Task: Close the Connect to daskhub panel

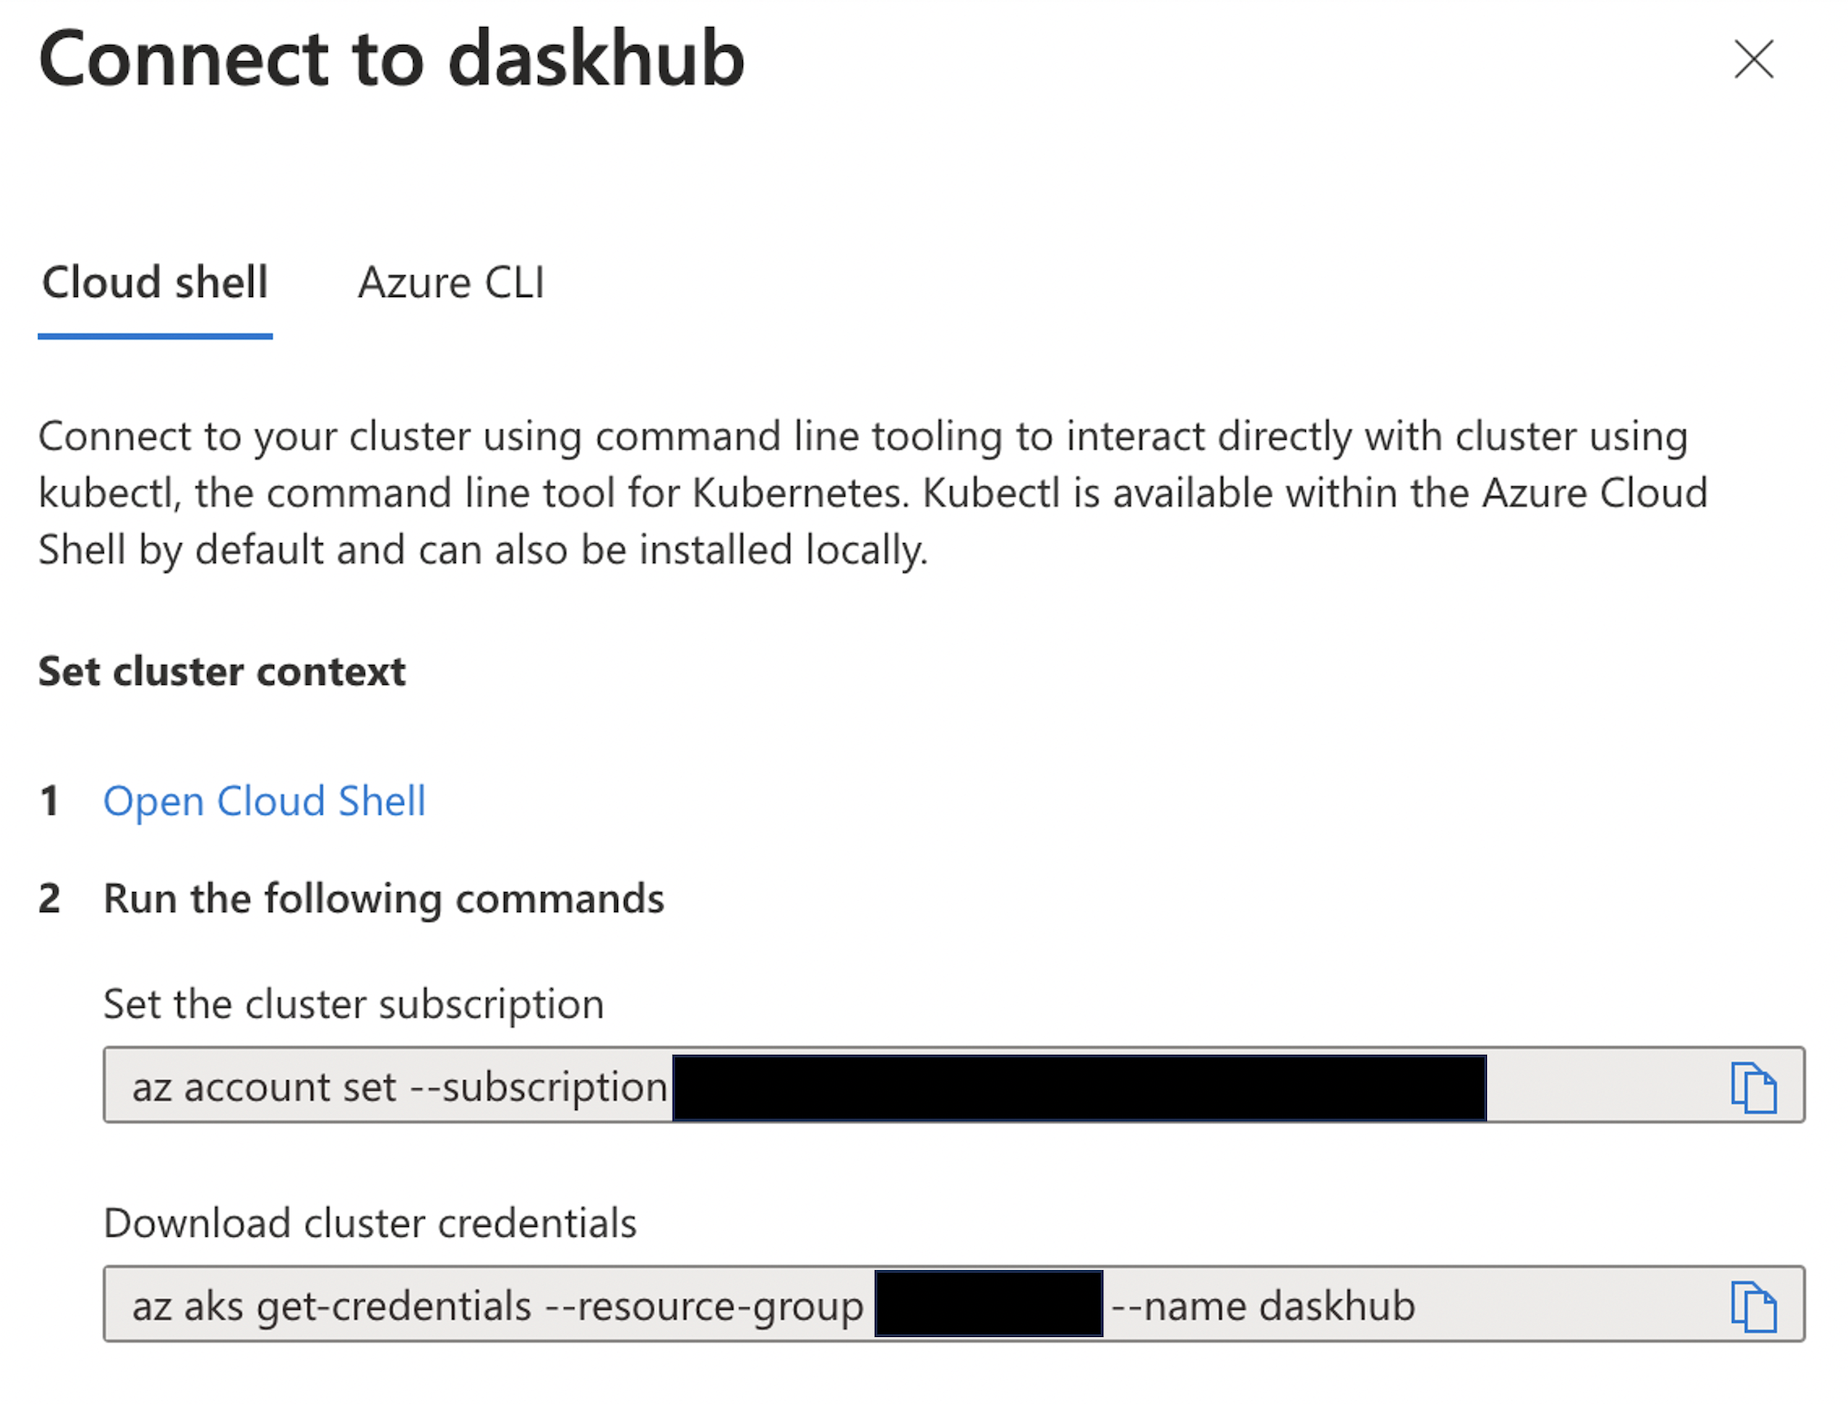Action: (1753, 59)
